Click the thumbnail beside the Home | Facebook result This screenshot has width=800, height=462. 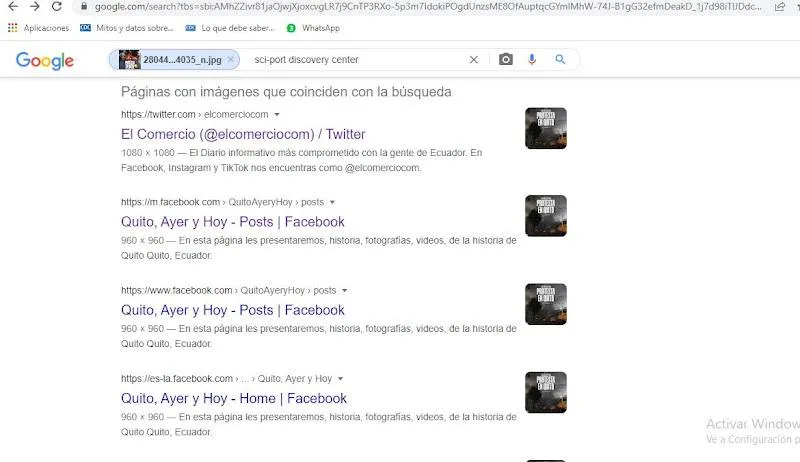click(x=545, y=392)
